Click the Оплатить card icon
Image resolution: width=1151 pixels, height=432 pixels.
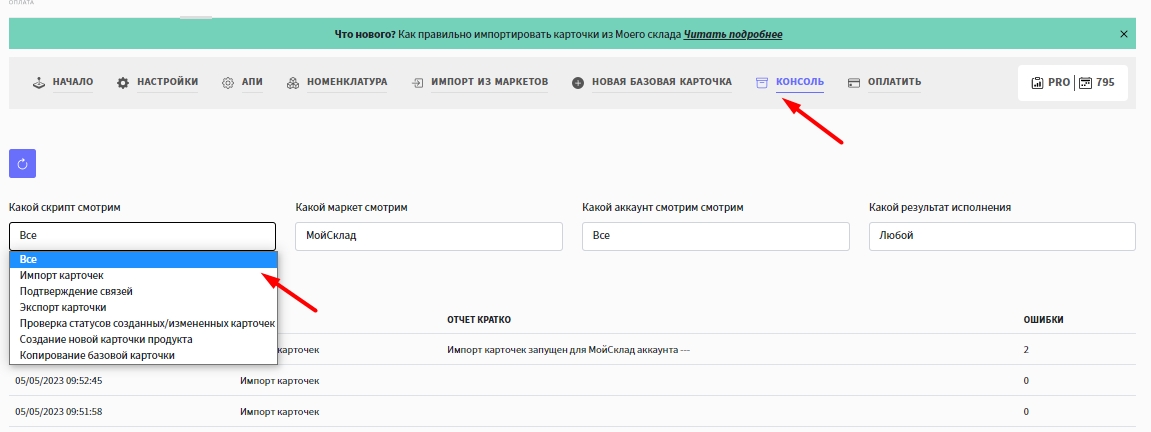click(x=854, y=83)
